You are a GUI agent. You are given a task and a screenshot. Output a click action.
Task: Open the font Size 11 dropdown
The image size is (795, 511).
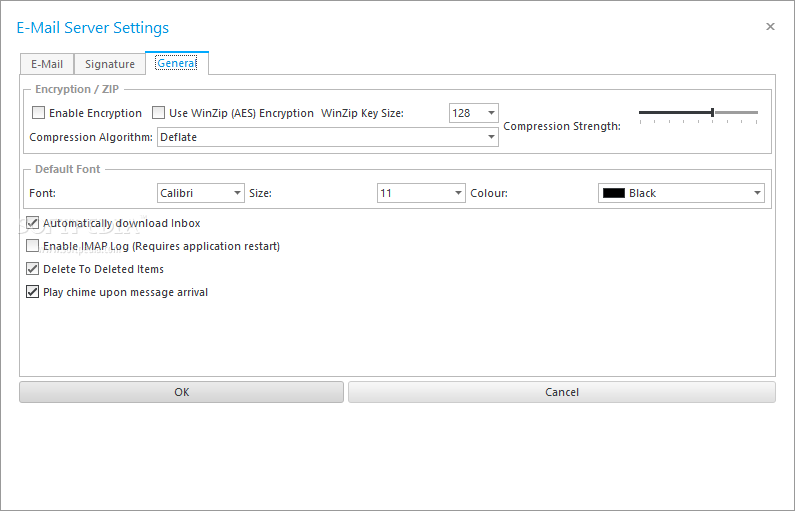(421, 193)
